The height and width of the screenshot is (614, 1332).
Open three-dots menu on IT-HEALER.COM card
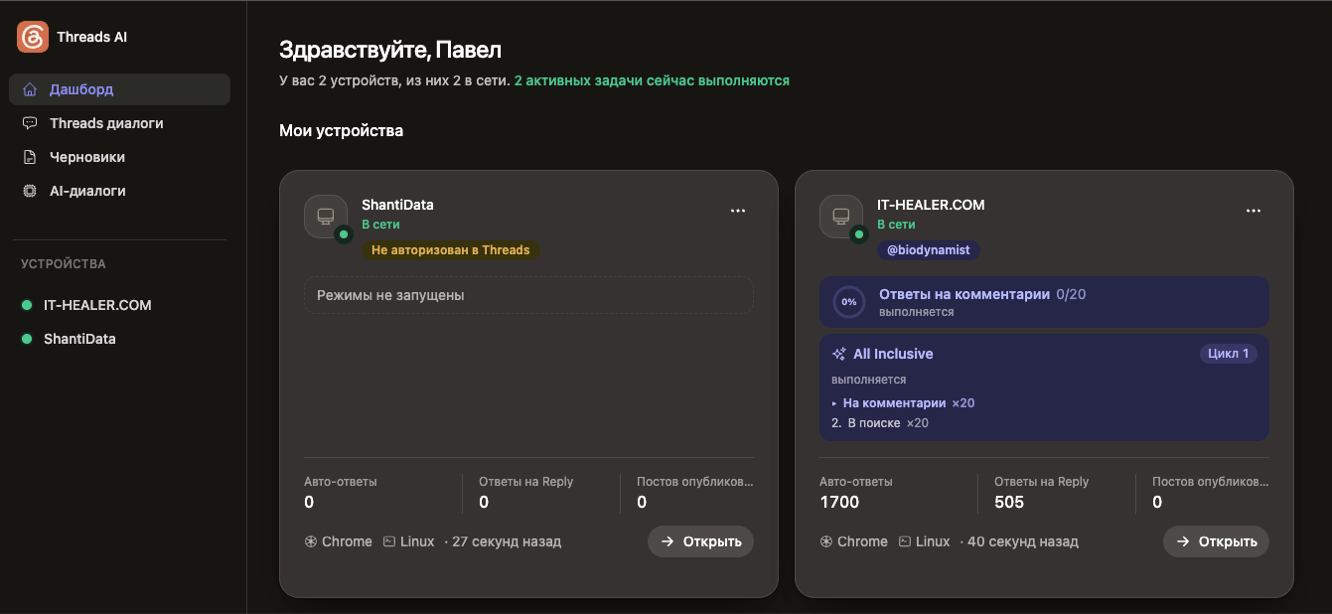(x=1253, y=211)
